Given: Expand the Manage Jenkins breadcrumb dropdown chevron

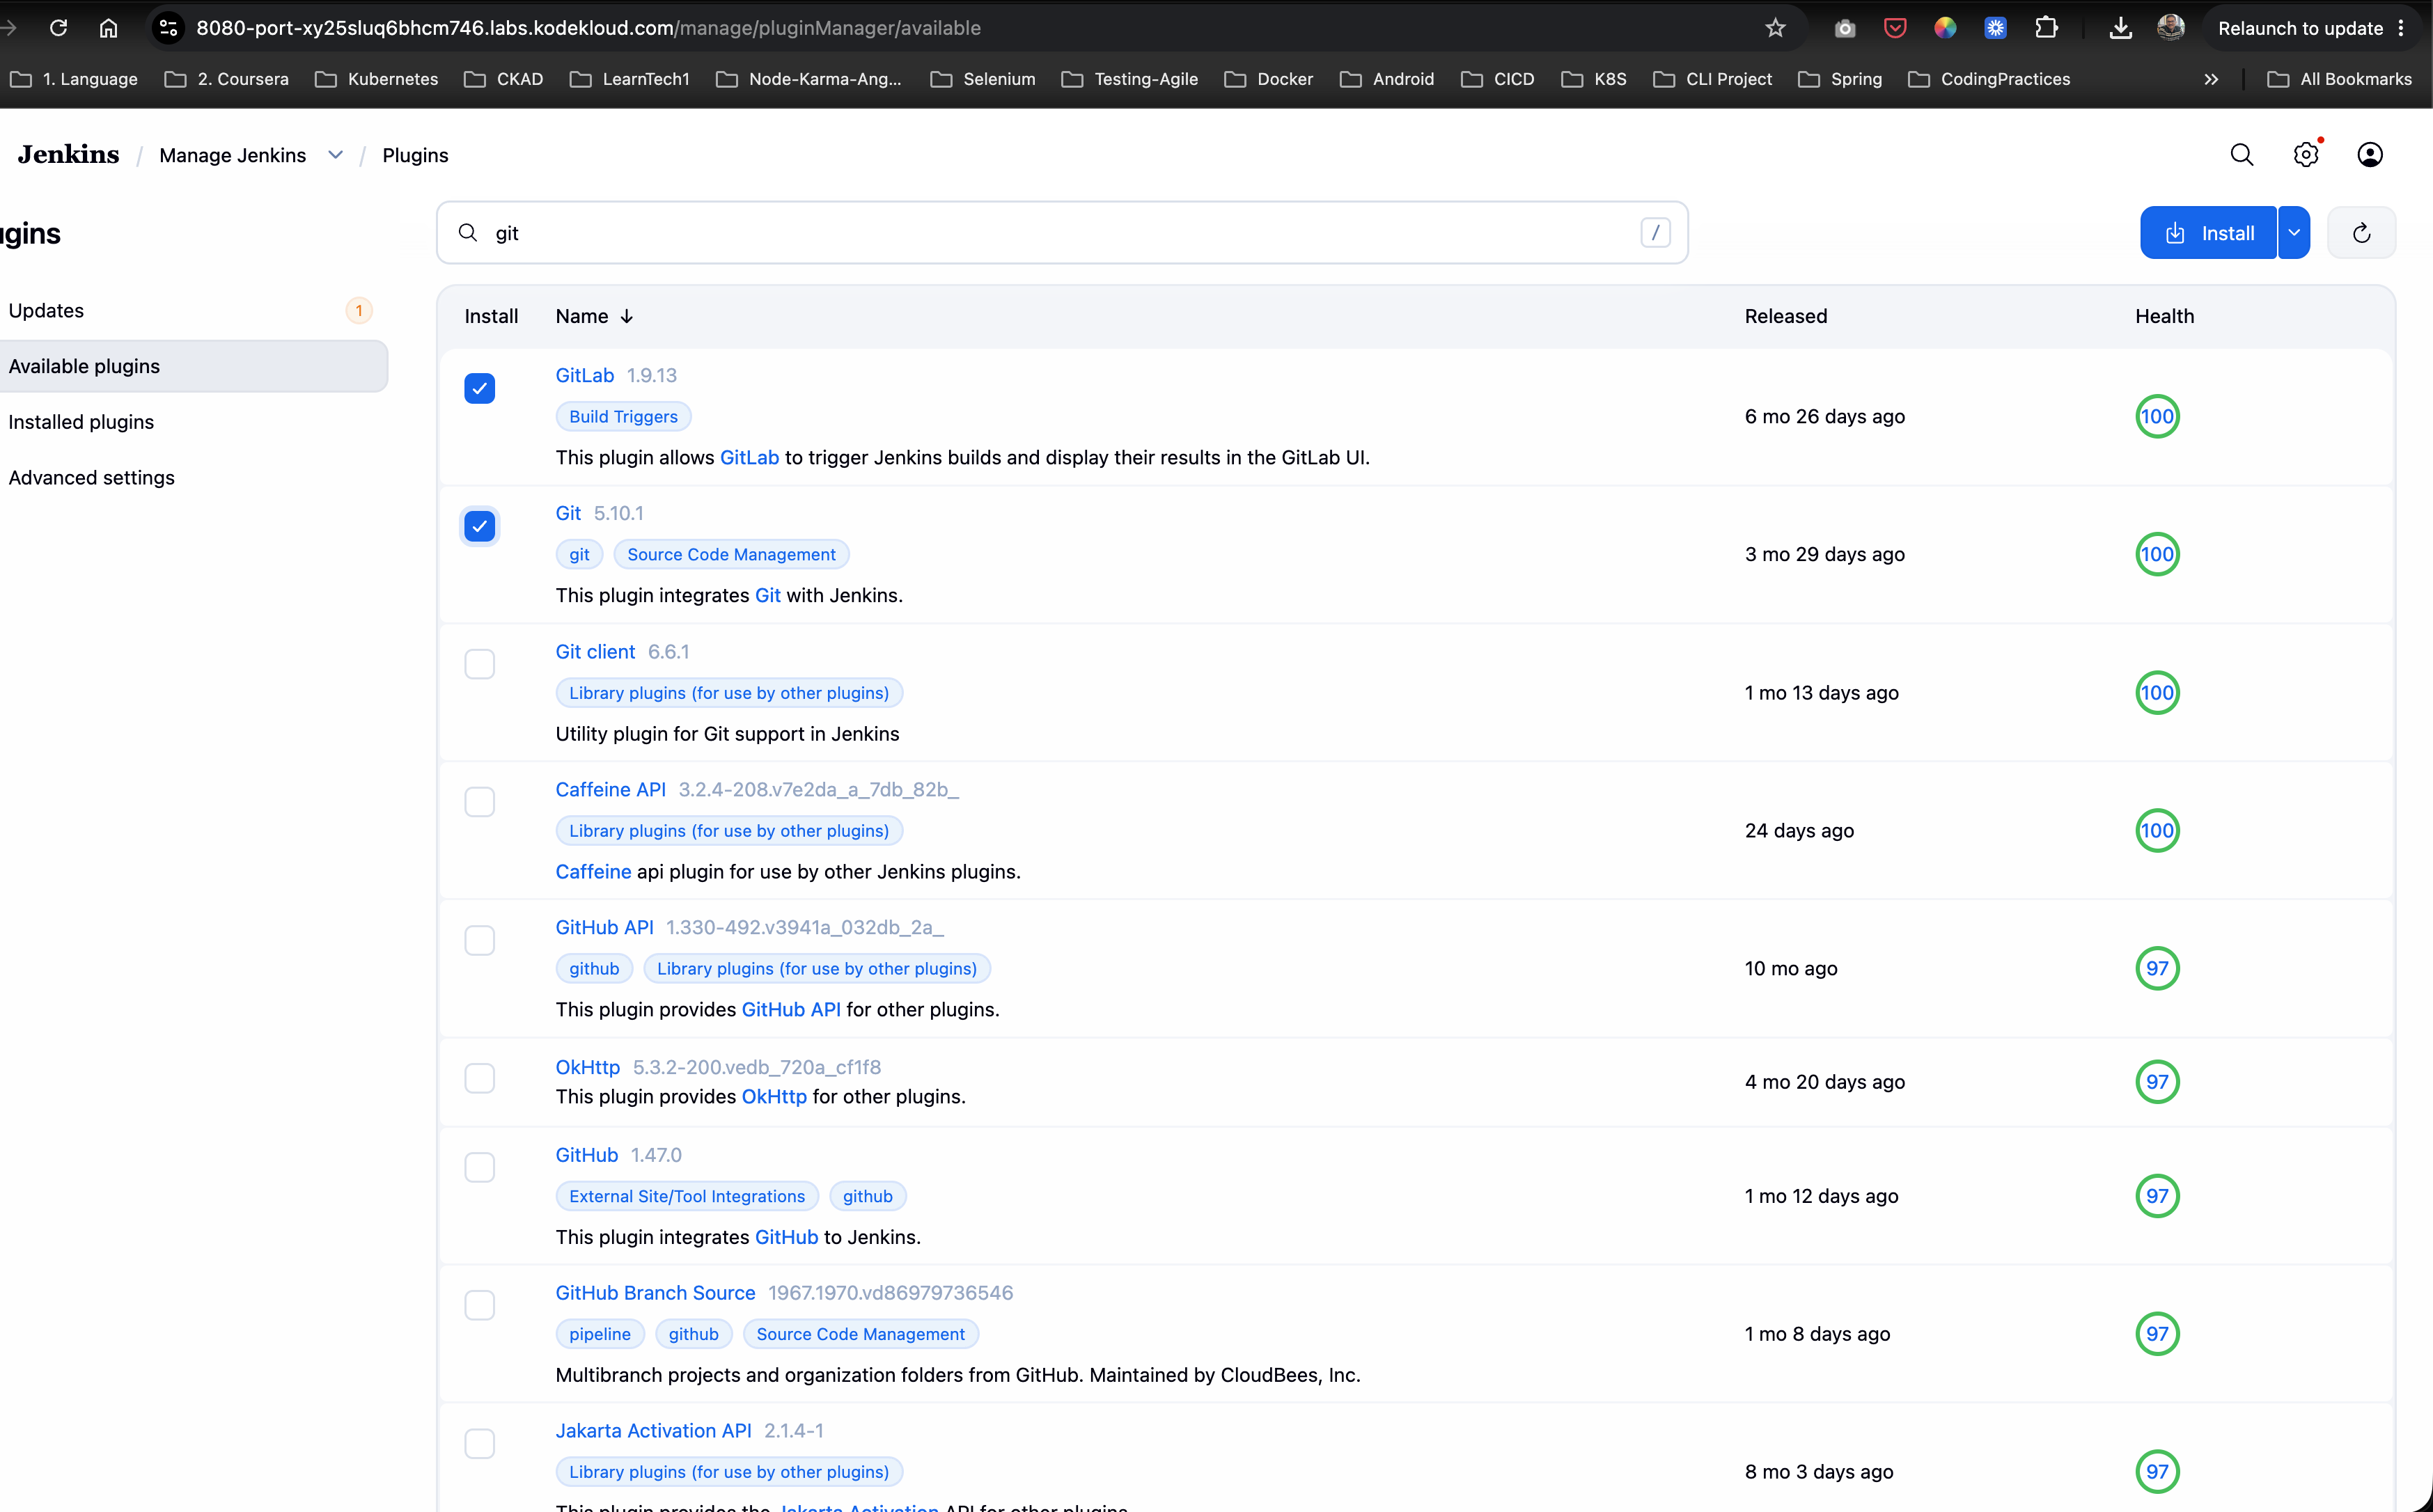Looking at the screenshot, I should pyautogui.click(x=336, y=155).
